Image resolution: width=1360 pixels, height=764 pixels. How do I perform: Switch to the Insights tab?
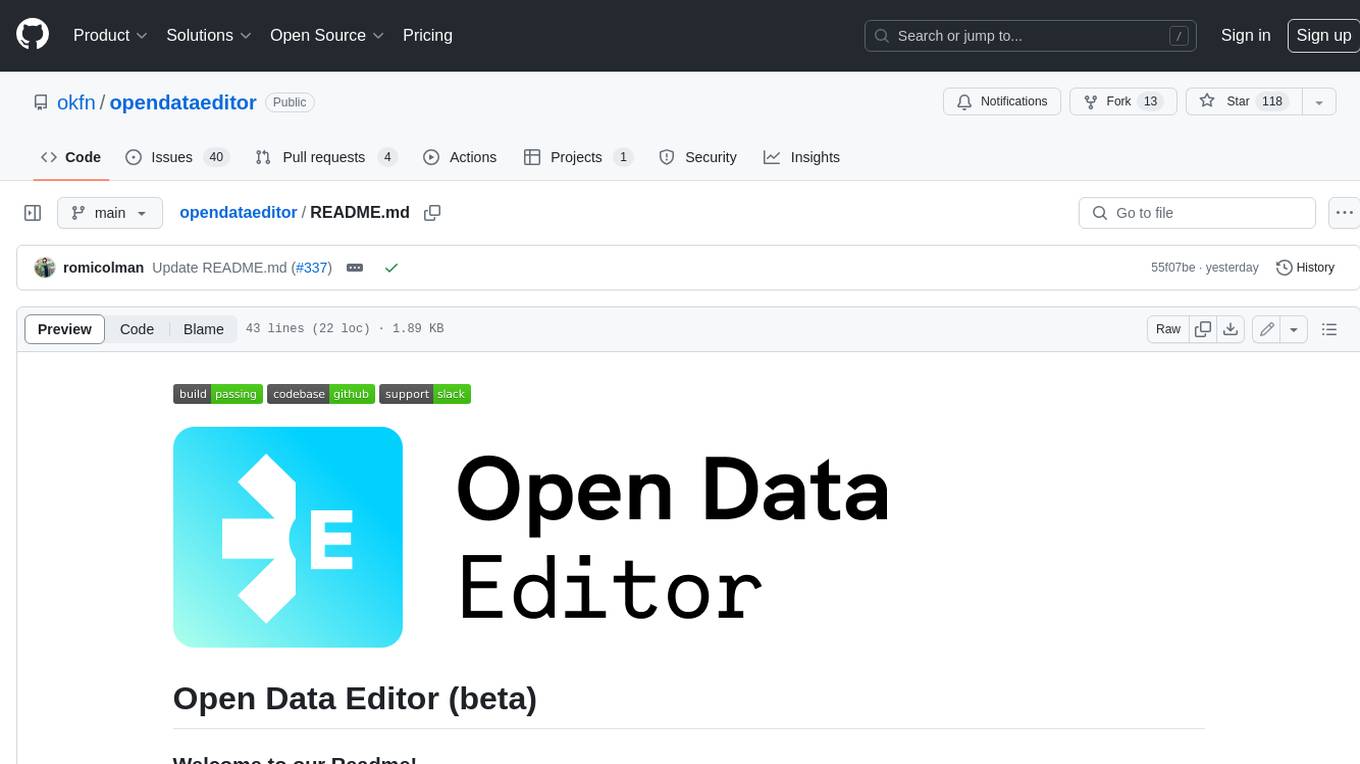[802, 157]
